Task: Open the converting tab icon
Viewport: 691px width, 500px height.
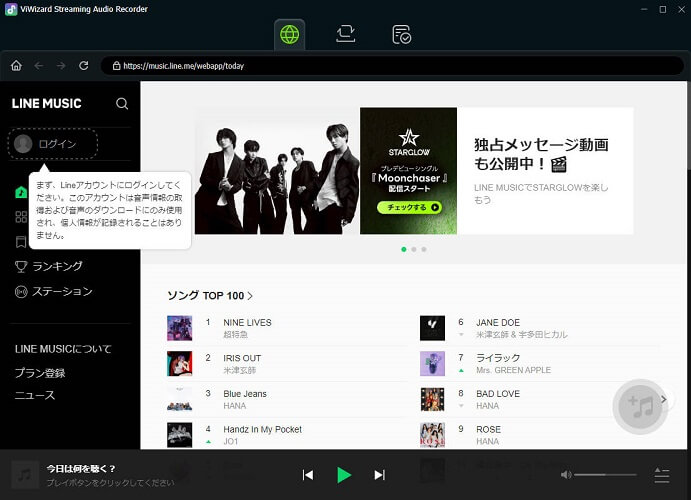Action: pyautogui.click(x=346, y=34)
